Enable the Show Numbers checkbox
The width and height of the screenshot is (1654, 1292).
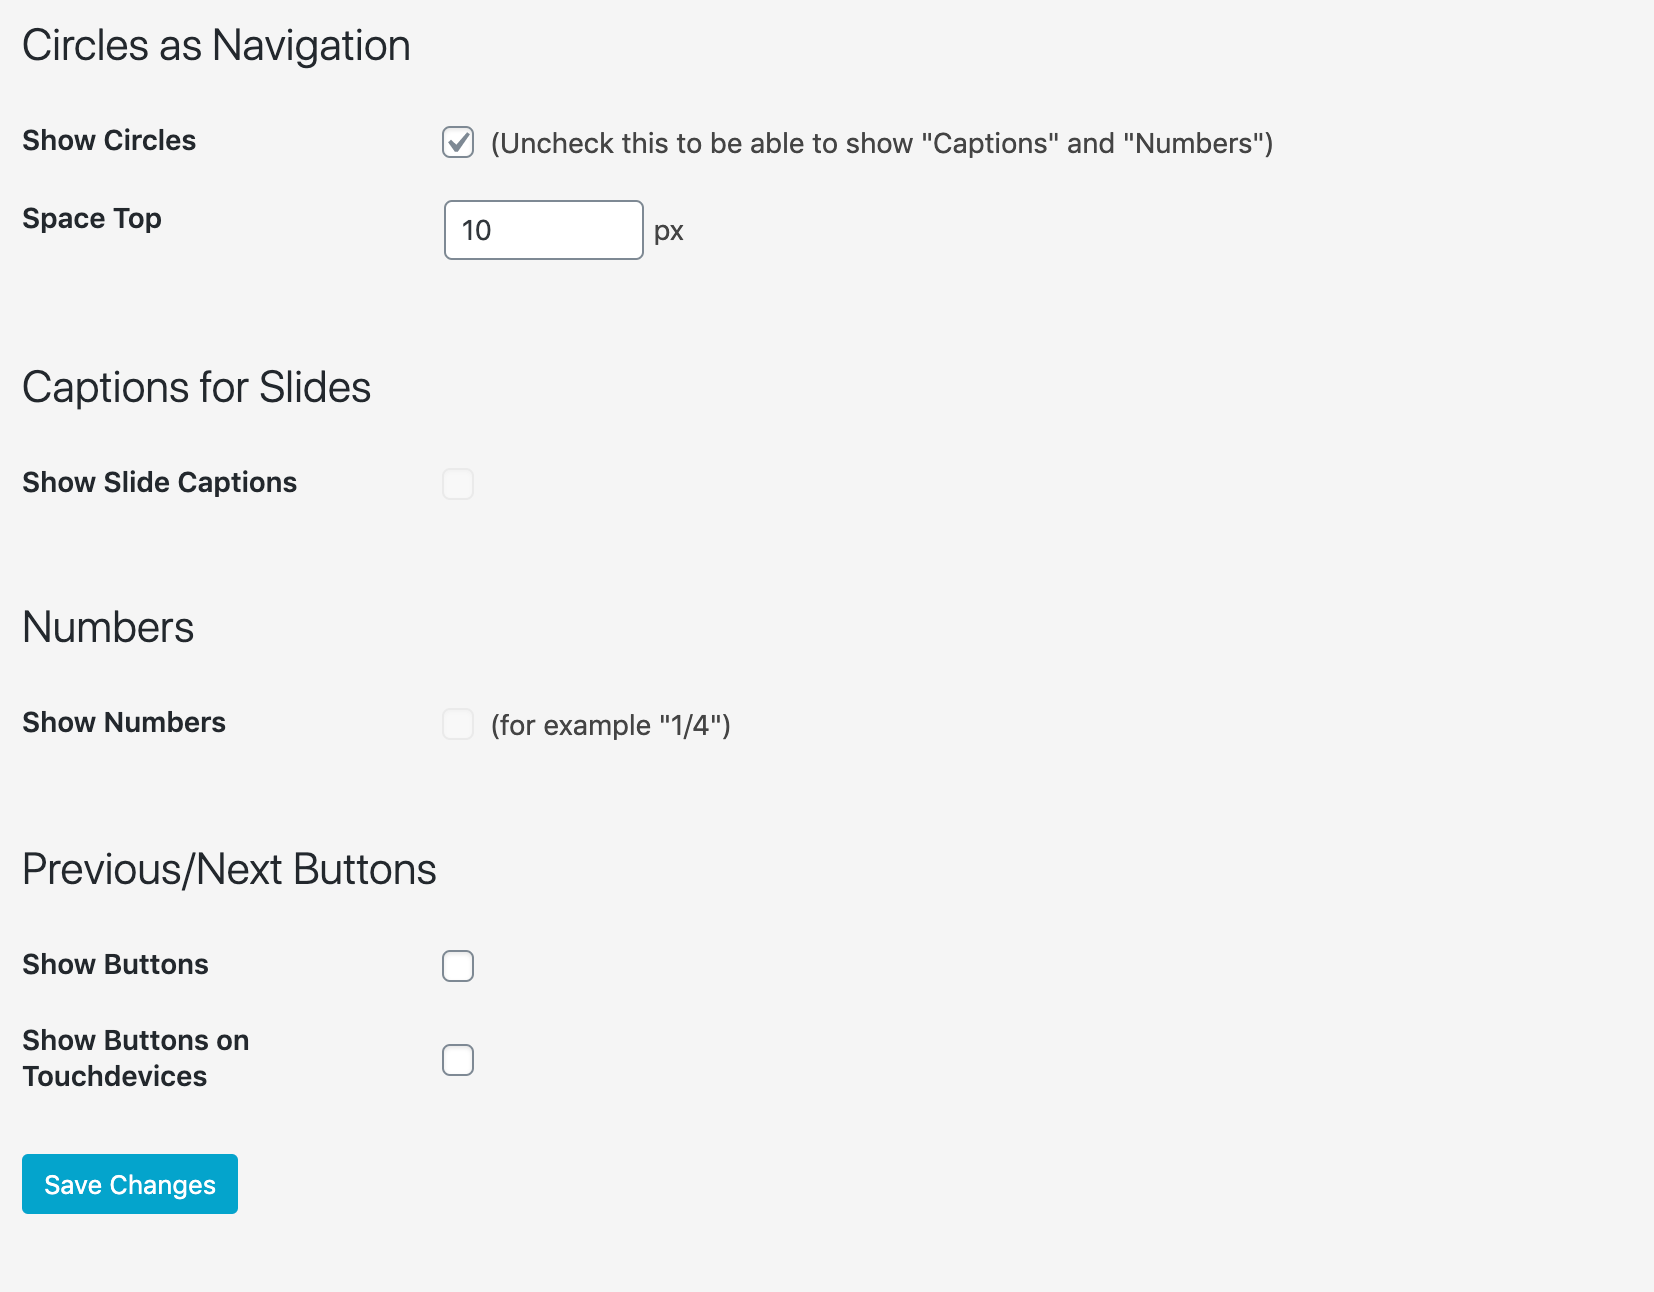tap(458, 724)
